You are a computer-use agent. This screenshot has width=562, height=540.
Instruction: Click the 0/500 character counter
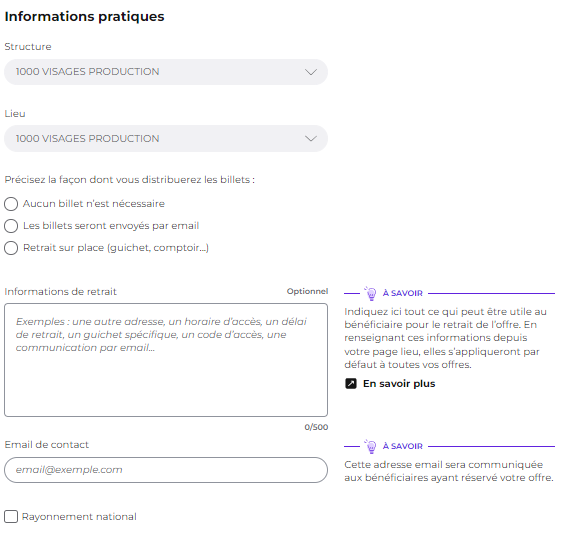tap(316, 427)
